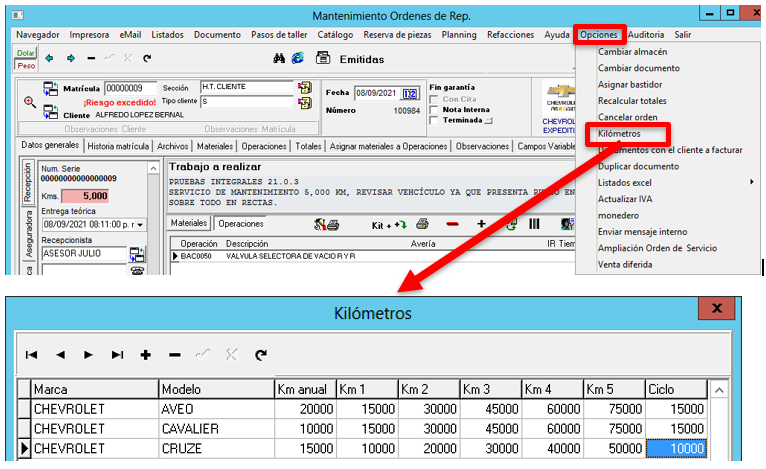Open the Opciones menu
Image resolution: width=766 pixels, height=469 pixels.
coord(599,34)
